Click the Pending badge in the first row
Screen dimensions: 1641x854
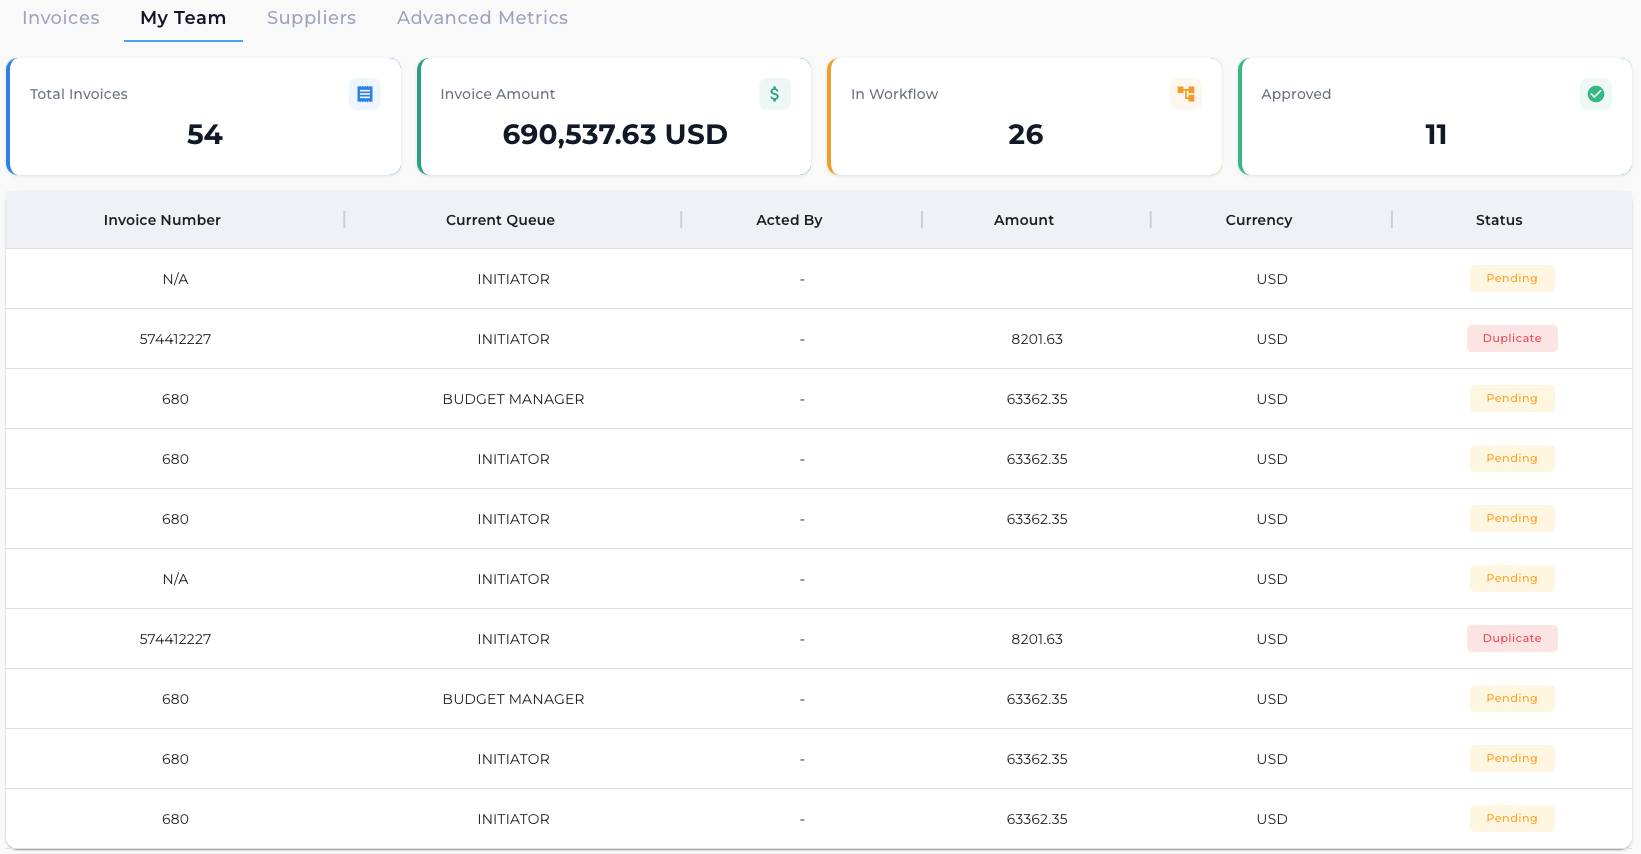pyautogui.click(x=1512, y=279)
